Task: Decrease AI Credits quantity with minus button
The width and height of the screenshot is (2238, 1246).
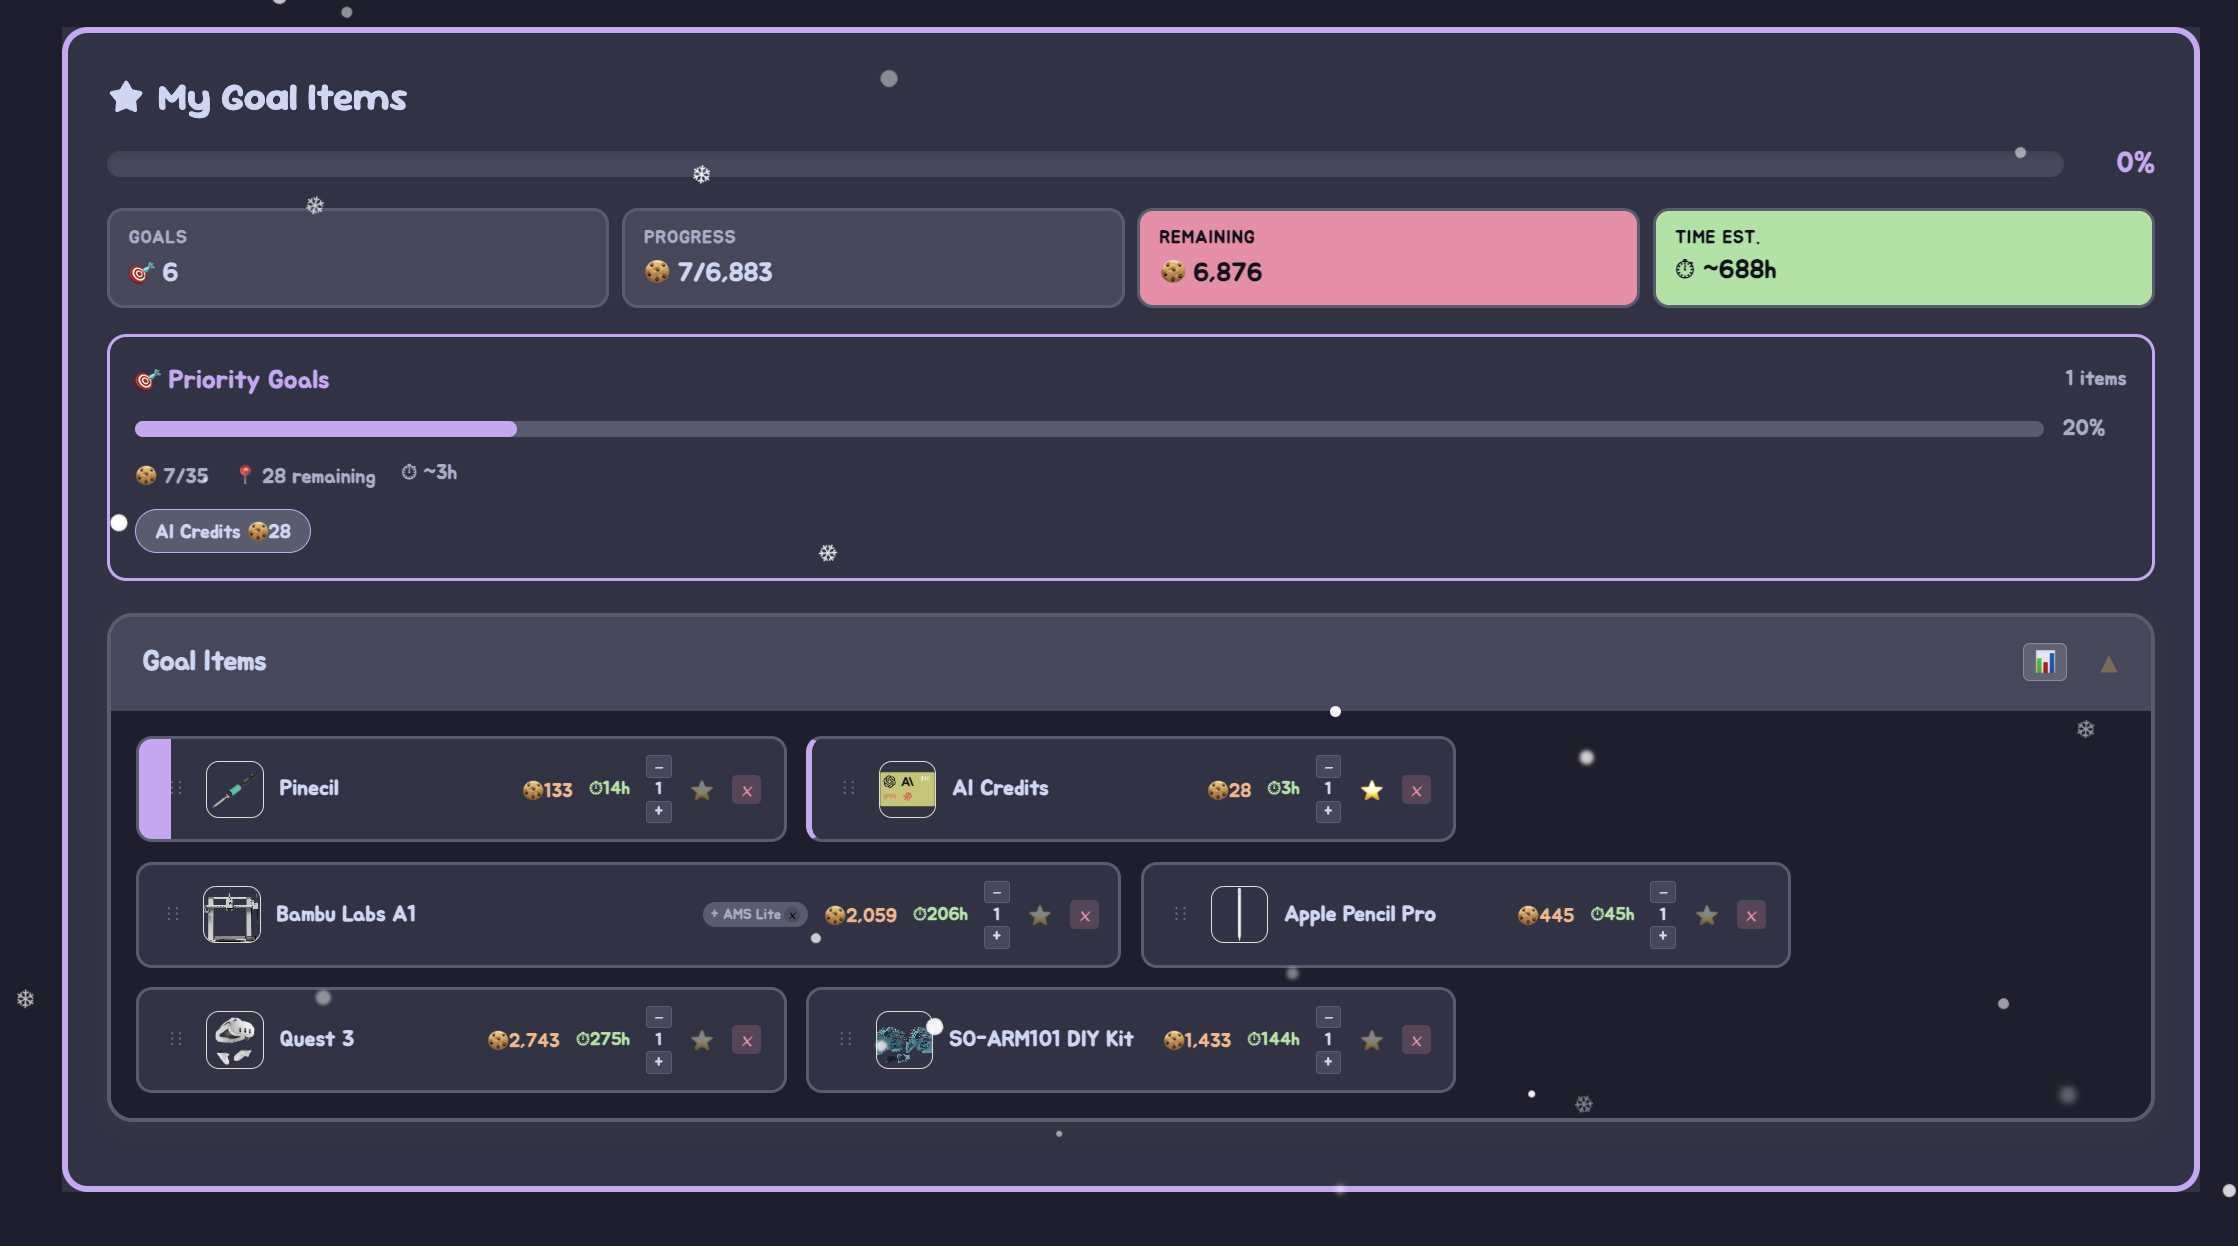Action: pos(1327,767)
